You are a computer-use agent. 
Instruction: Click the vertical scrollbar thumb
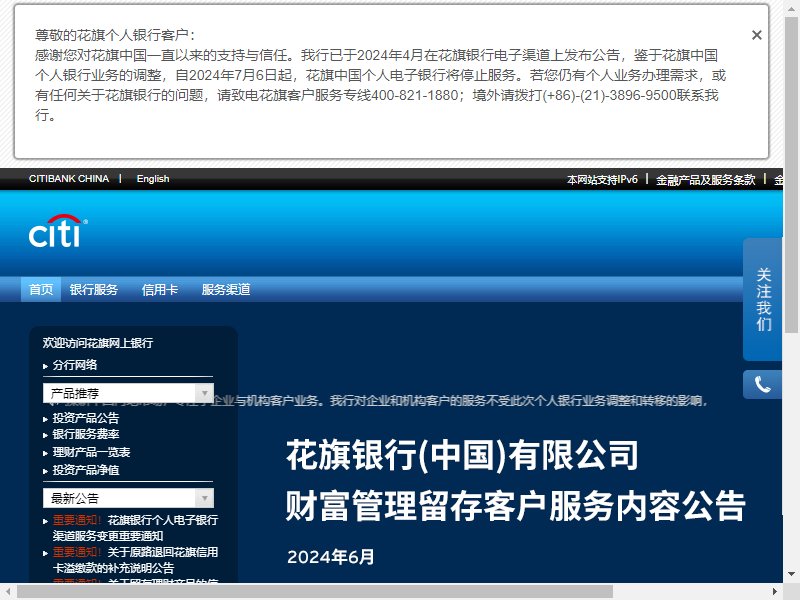pyautogui.click(x=791, y=173)
